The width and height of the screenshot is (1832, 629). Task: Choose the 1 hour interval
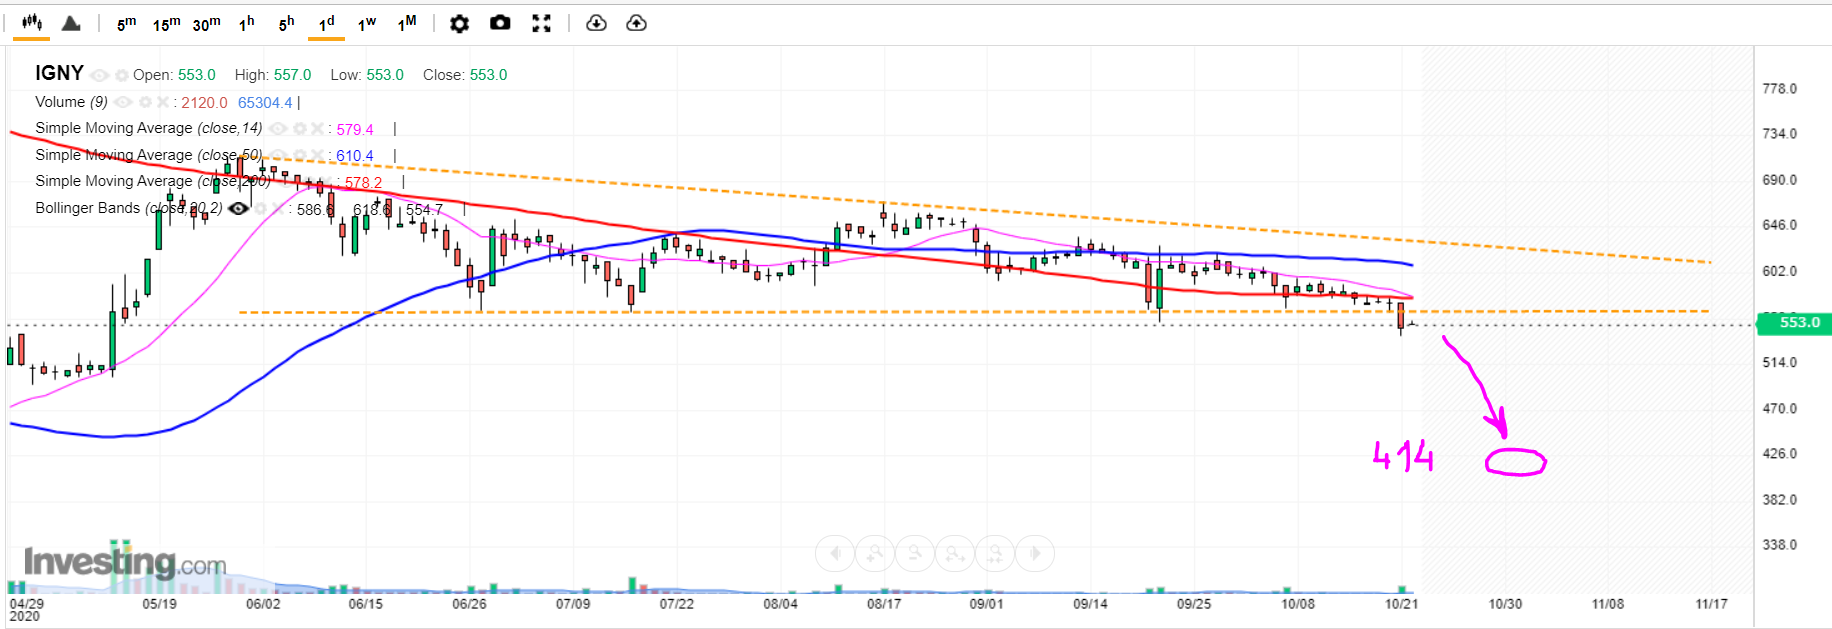coord(246,24)
